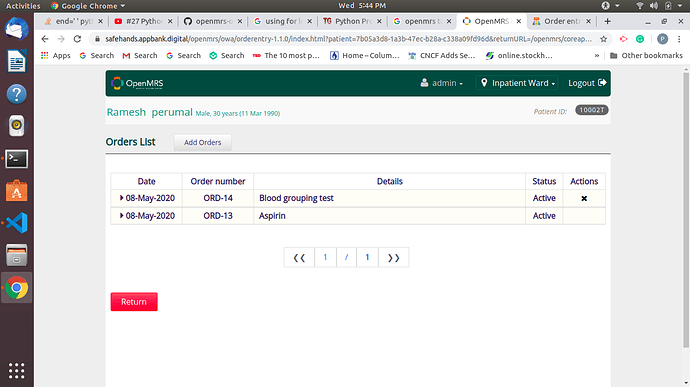Screen dimensions: 690x387
Task: Click current page number field in pagination
Action: click(325, 258)
